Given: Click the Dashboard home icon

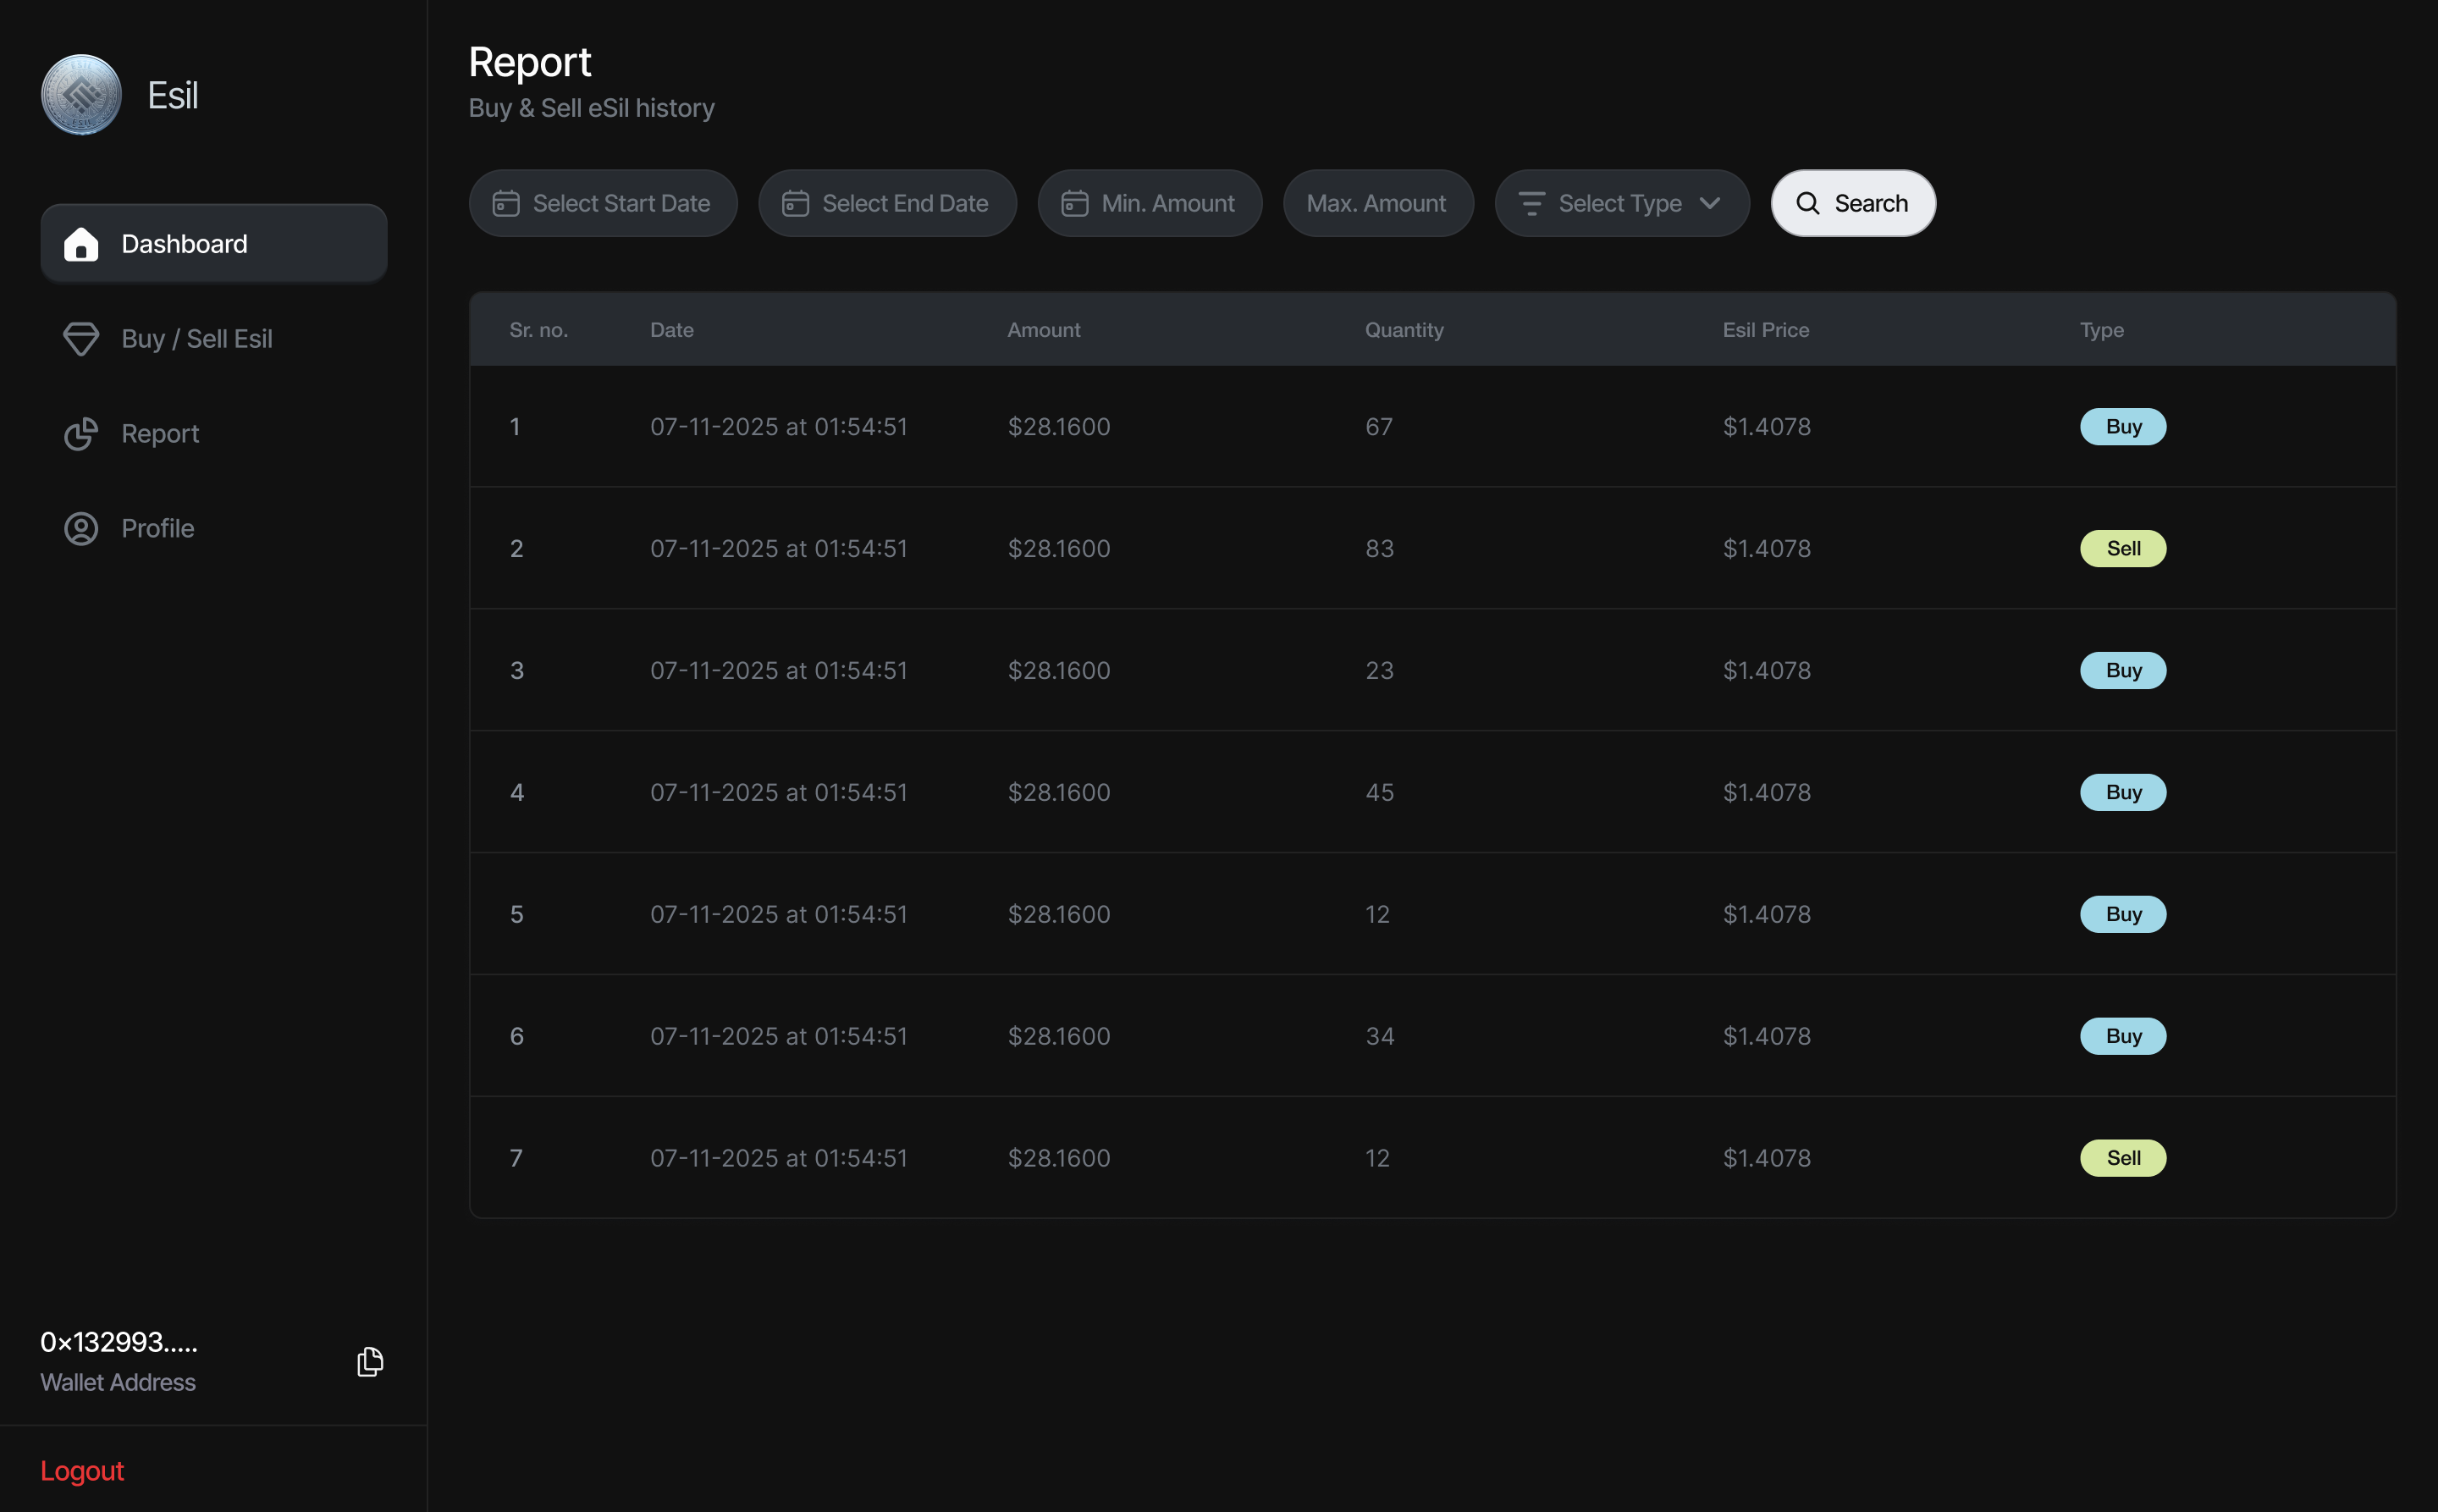Looking at the screenshot, I should click(x=81, y=244).
